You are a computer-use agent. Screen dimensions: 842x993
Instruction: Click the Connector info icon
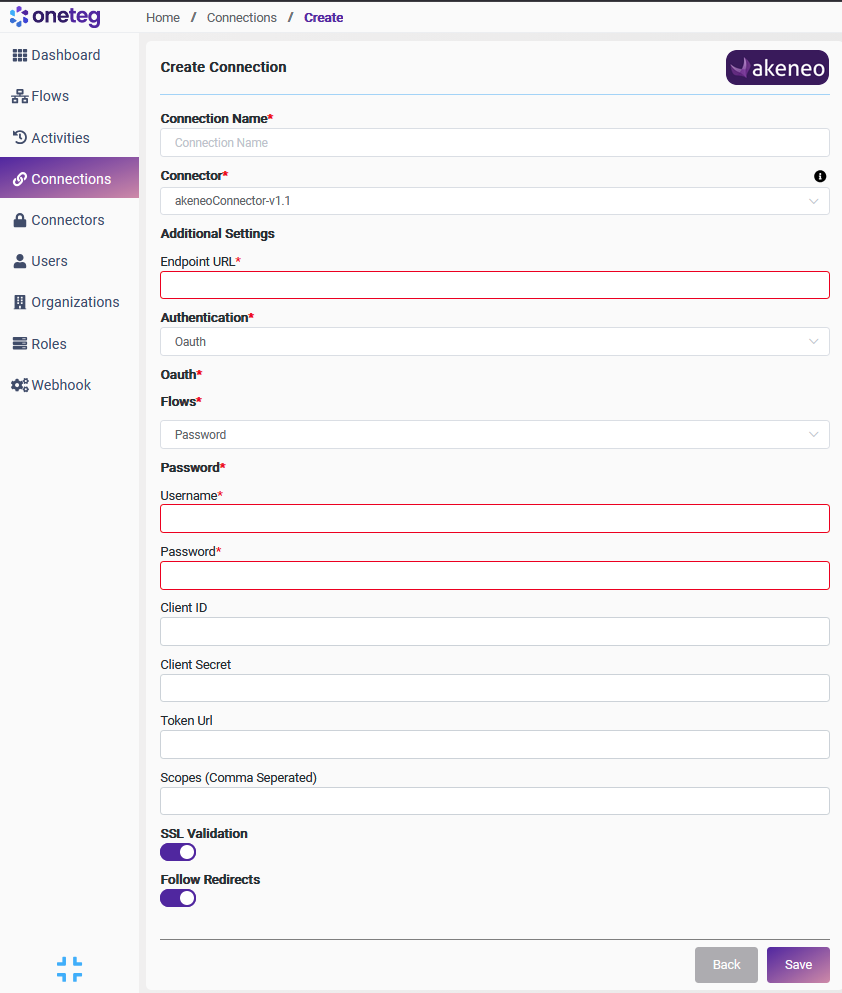[x=820, y=176]
